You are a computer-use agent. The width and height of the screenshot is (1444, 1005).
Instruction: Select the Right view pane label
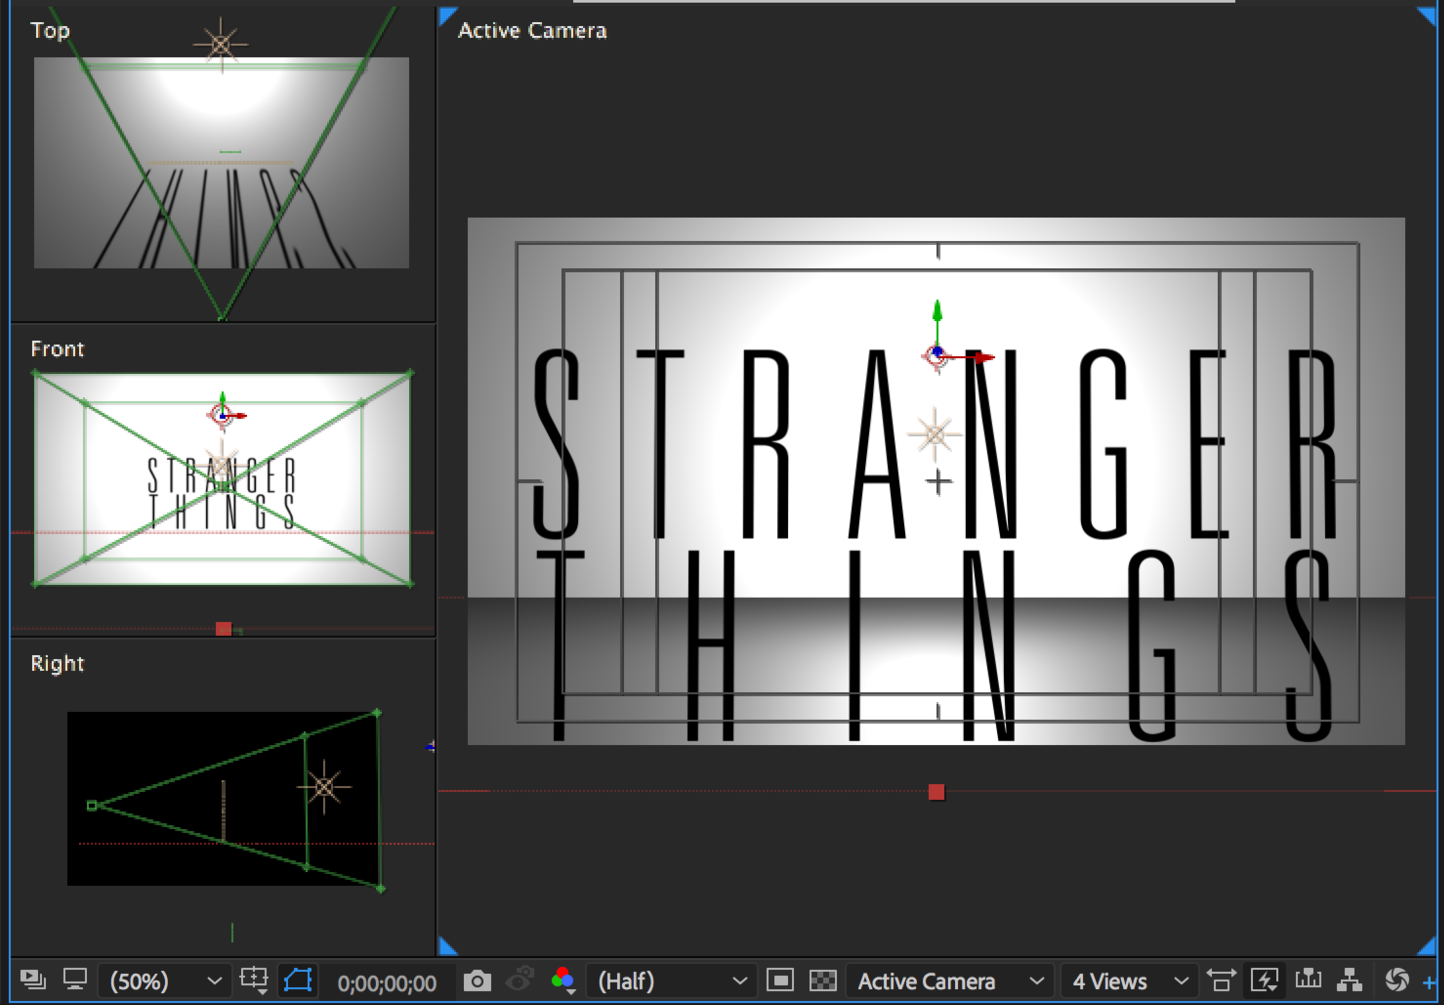(57, 664)
